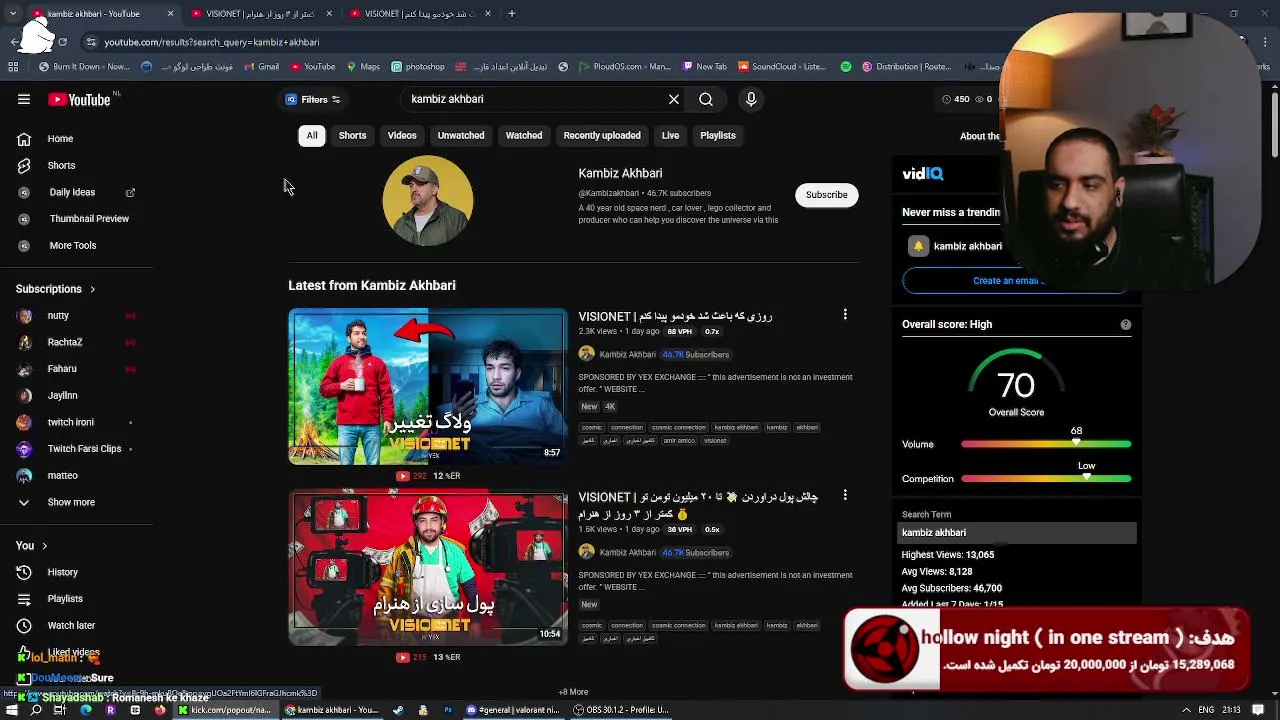
Task: Open SoundCloud bookmark
Action: [782, 67]
